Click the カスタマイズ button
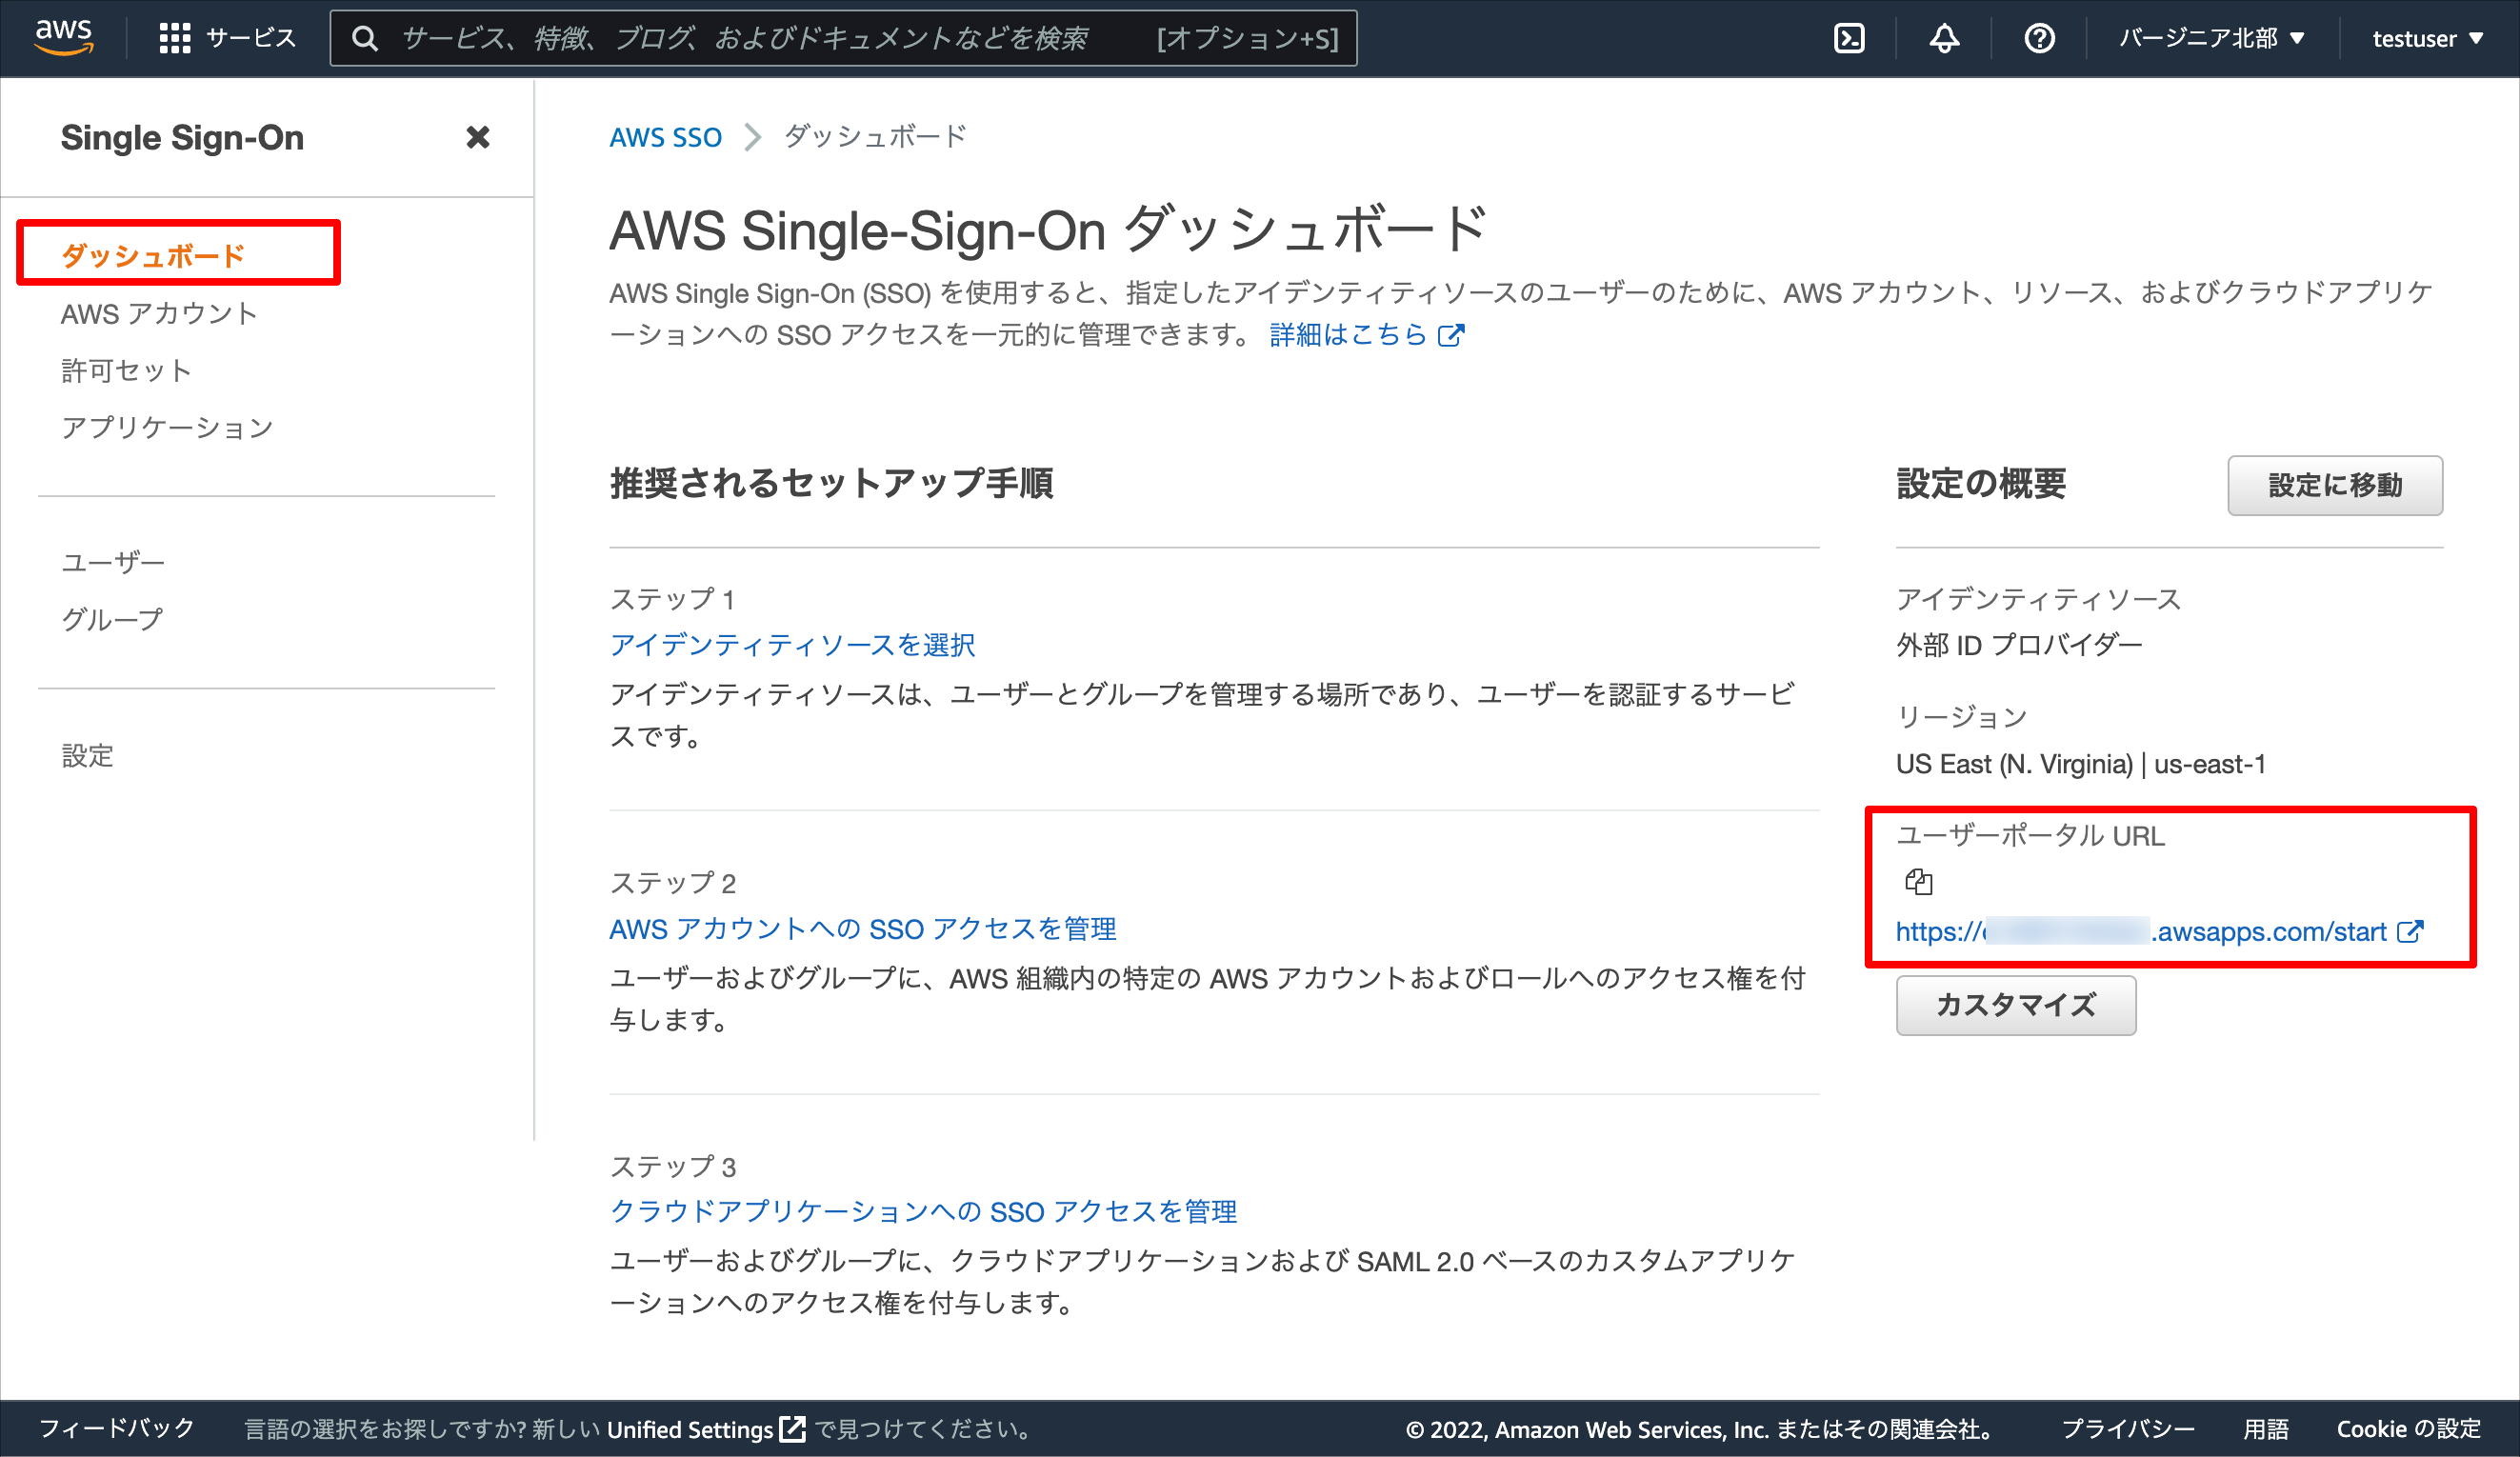 click(2016, 1005)
